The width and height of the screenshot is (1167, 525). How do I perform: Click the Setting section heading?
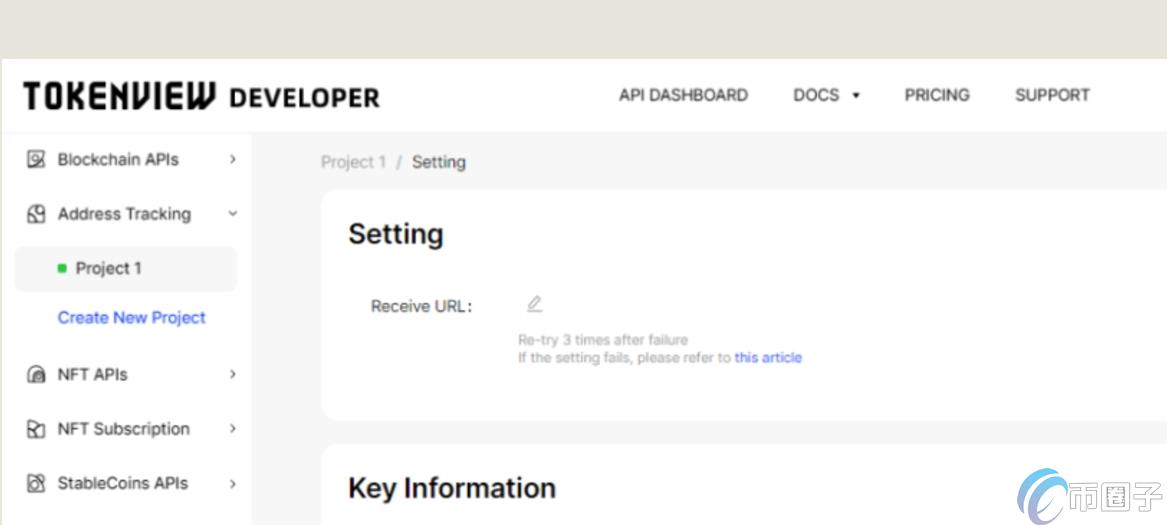click(396, 235)
